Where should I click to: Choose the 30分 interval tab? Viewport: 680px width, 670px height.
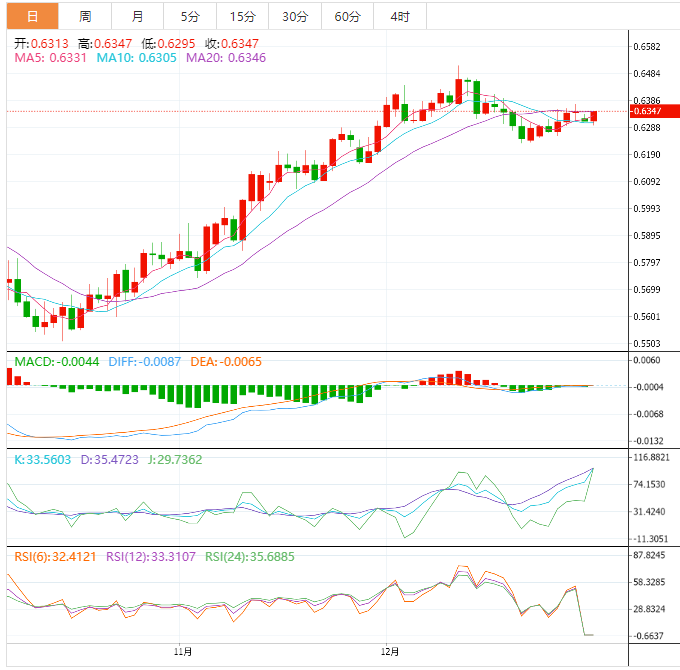(x=294, y=16)
